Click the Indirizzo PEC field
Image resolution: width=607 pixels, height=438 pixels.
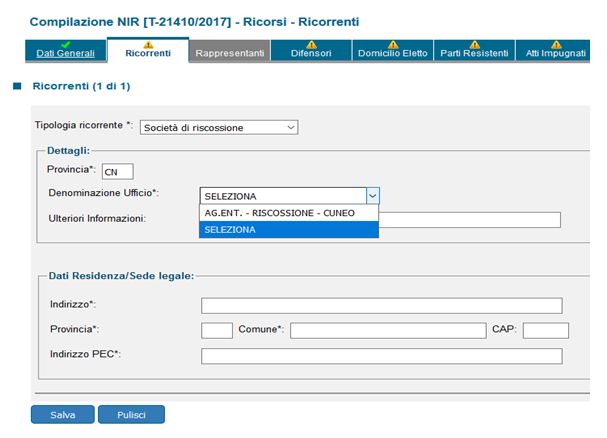coord(381,355)
